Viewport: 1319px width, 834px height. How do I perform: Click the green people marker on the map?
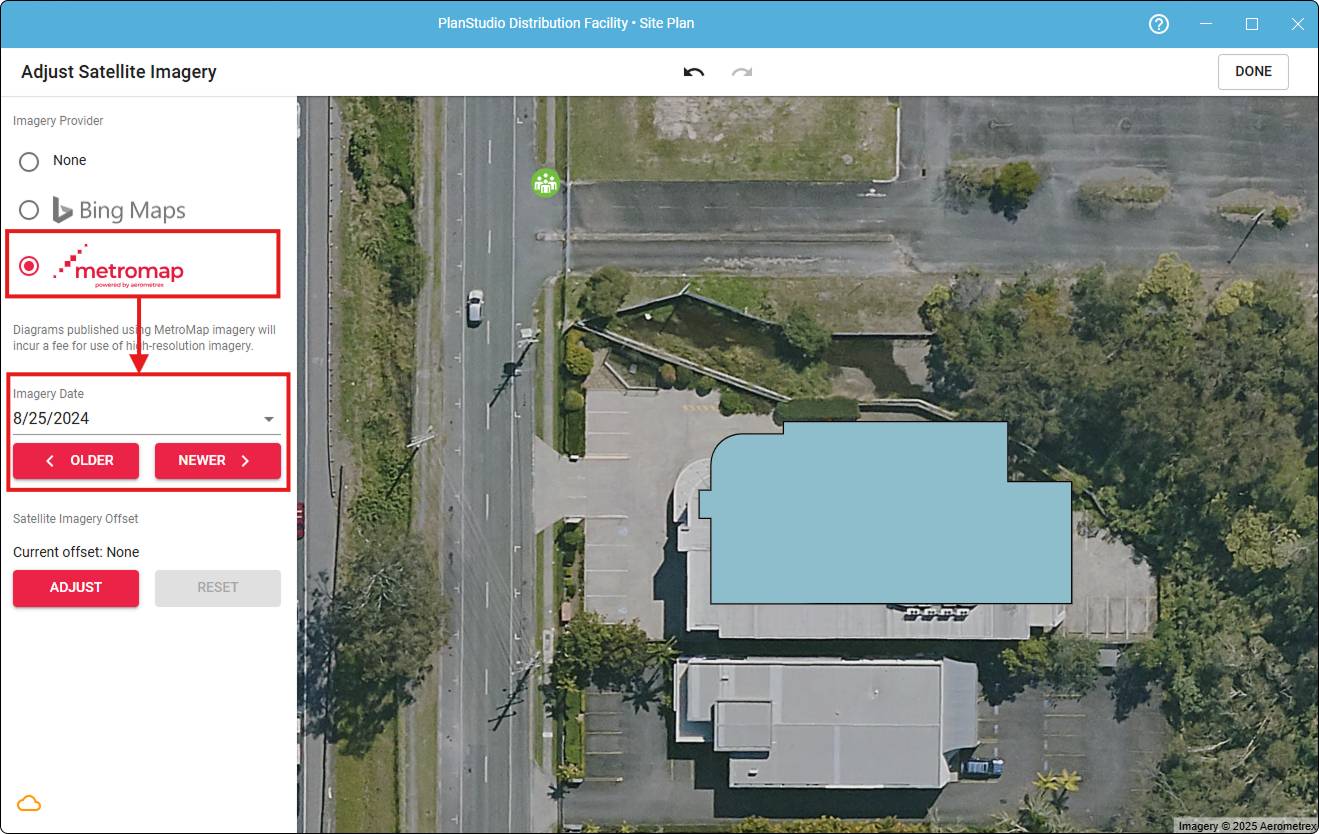coord(545,183)
